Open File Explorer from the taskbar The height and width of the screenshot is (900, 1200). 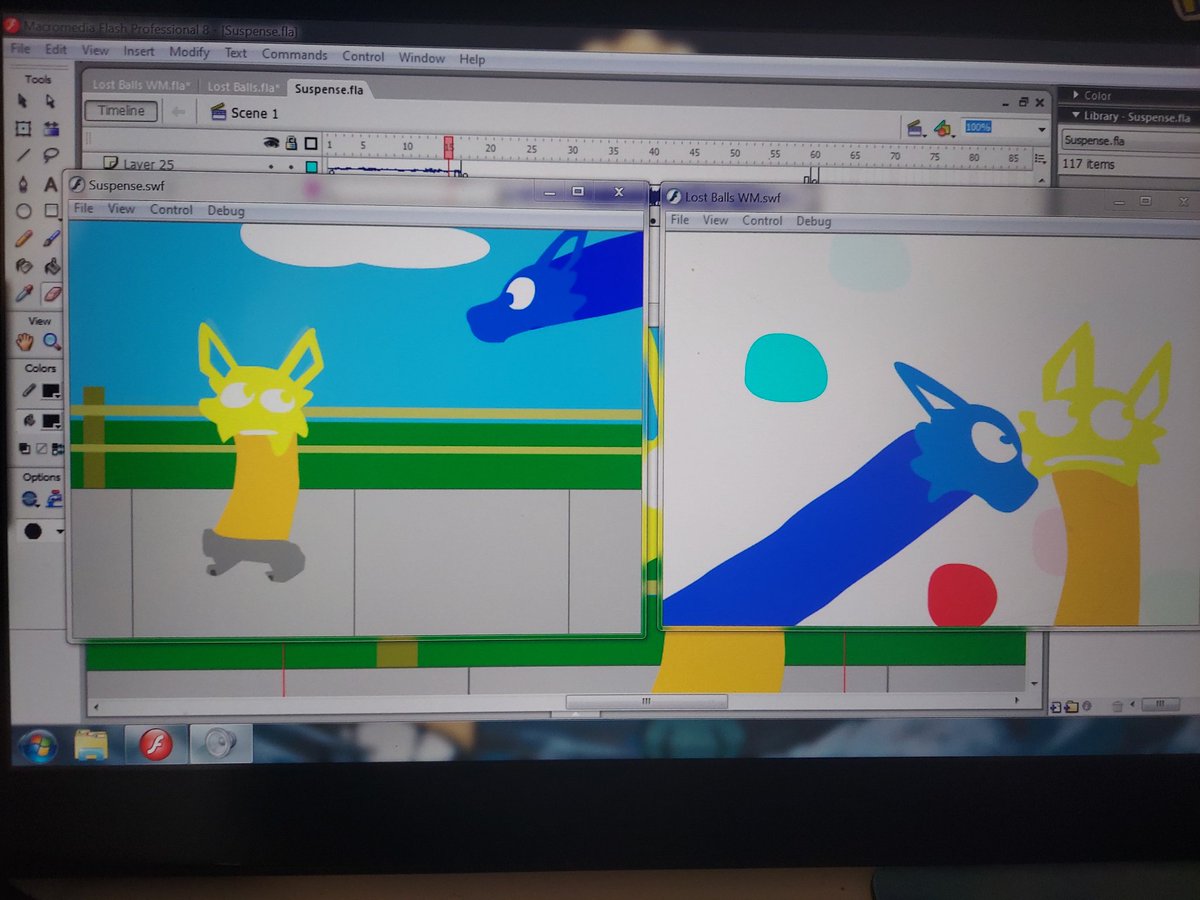pyautogui.click(x=91, y=745)
